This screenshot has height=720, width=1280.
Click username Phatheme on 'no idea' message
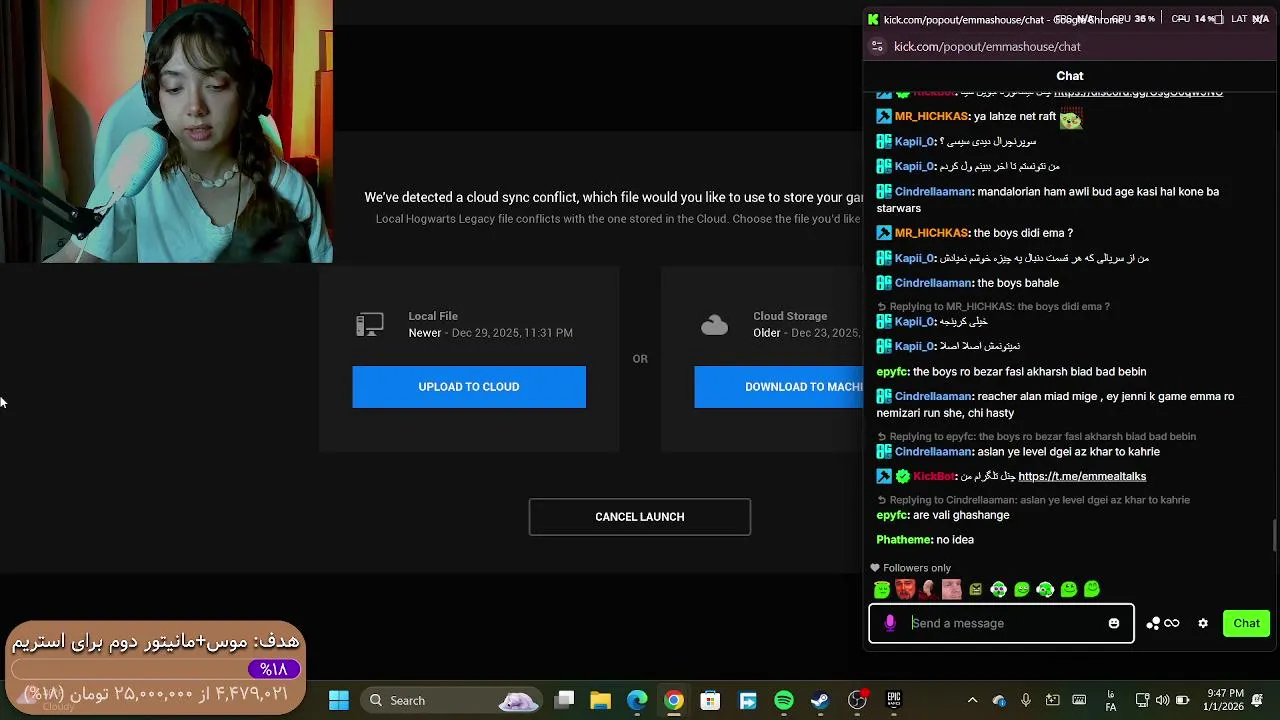tap(904, 540)
